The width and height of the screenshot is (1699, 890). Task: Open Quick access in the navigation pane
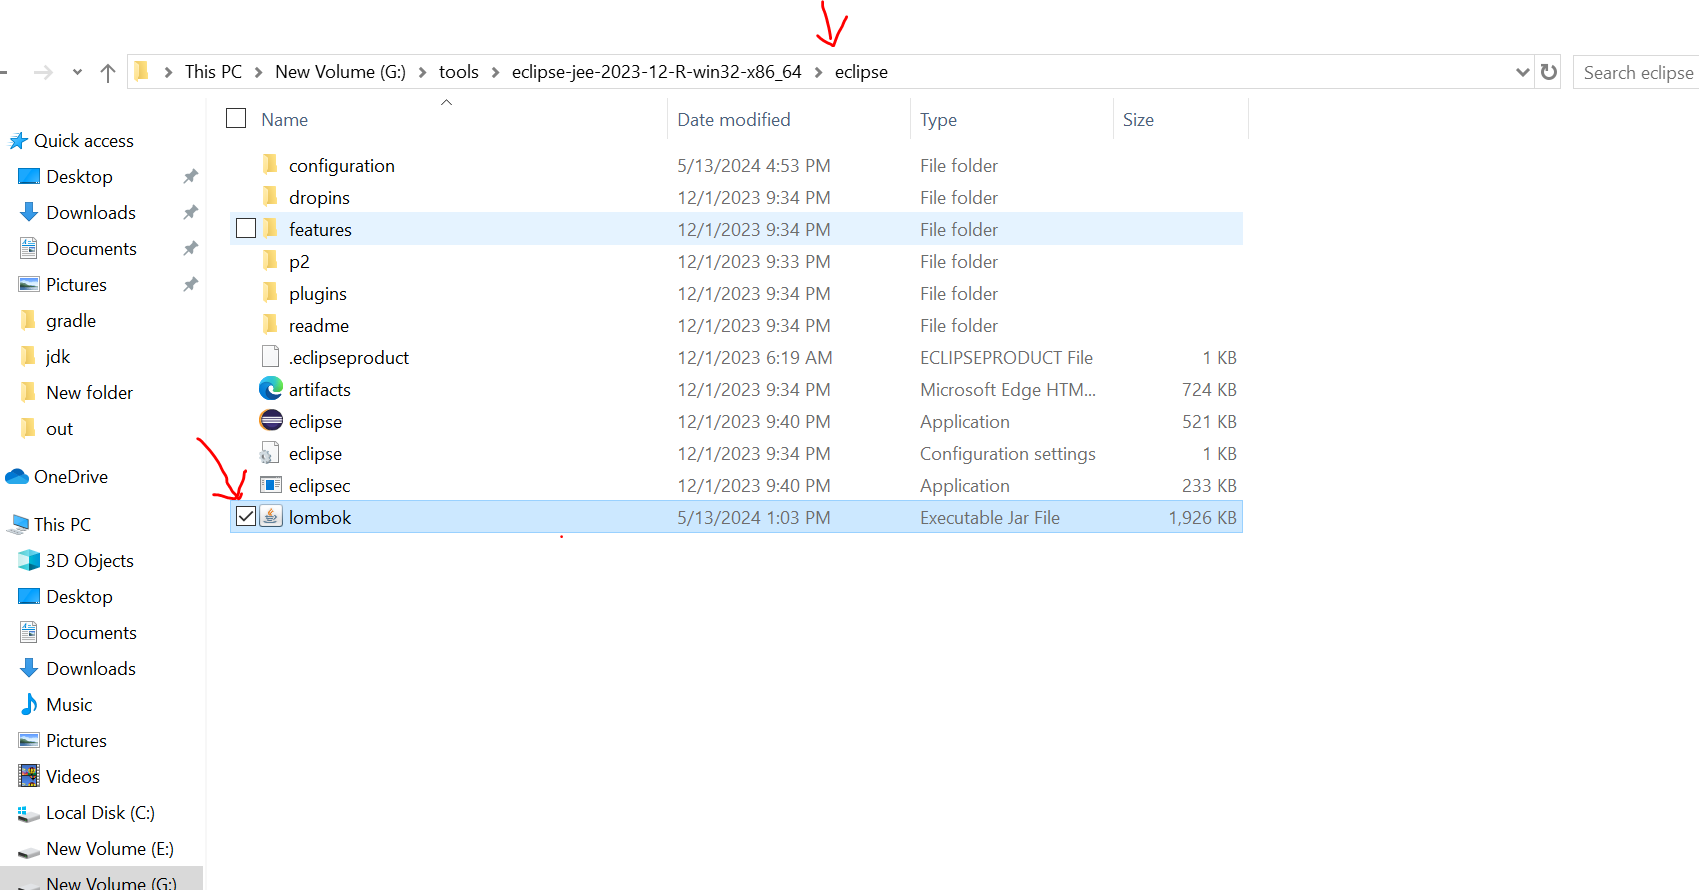click(x=84, y=141)
